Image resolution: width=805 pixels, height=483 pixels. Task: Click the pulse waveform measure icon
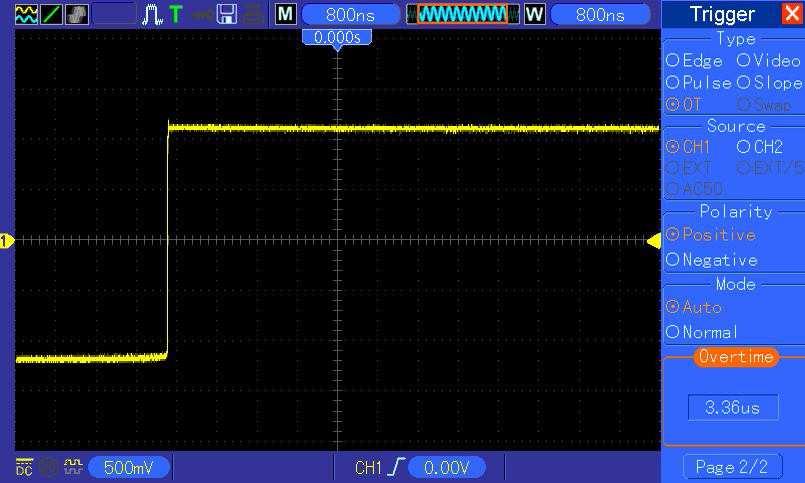tap(152, 14)
